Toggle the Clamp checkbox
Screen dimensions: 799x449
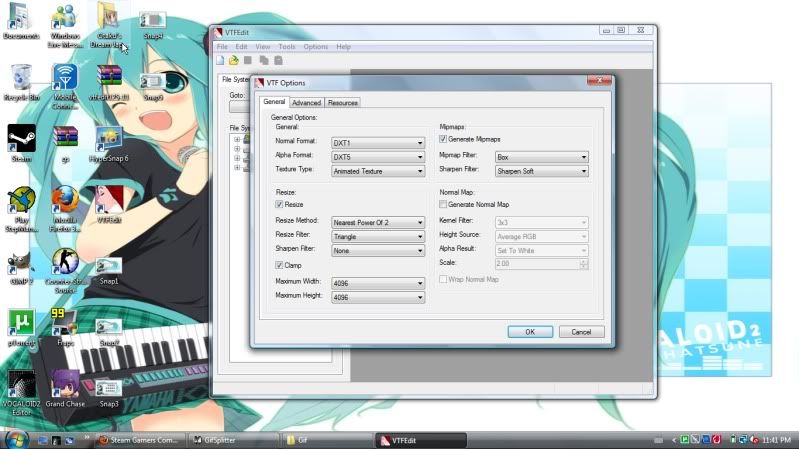click(279, 265)
